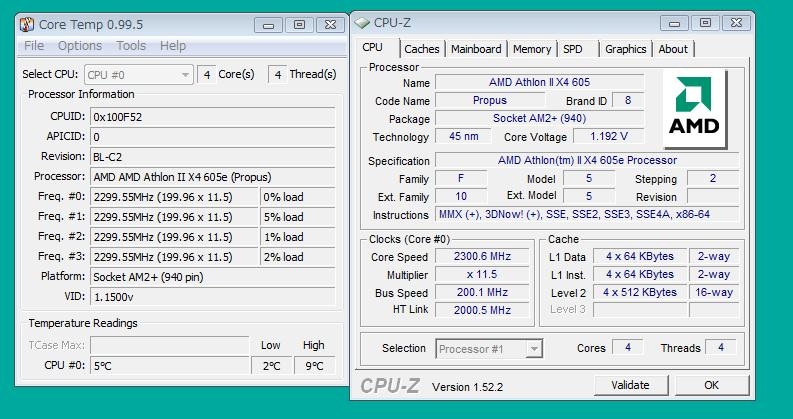This screenshot has height=419, width=793.
Task: Click the Ext. Family value 10
Action: (x=461, y=196)
